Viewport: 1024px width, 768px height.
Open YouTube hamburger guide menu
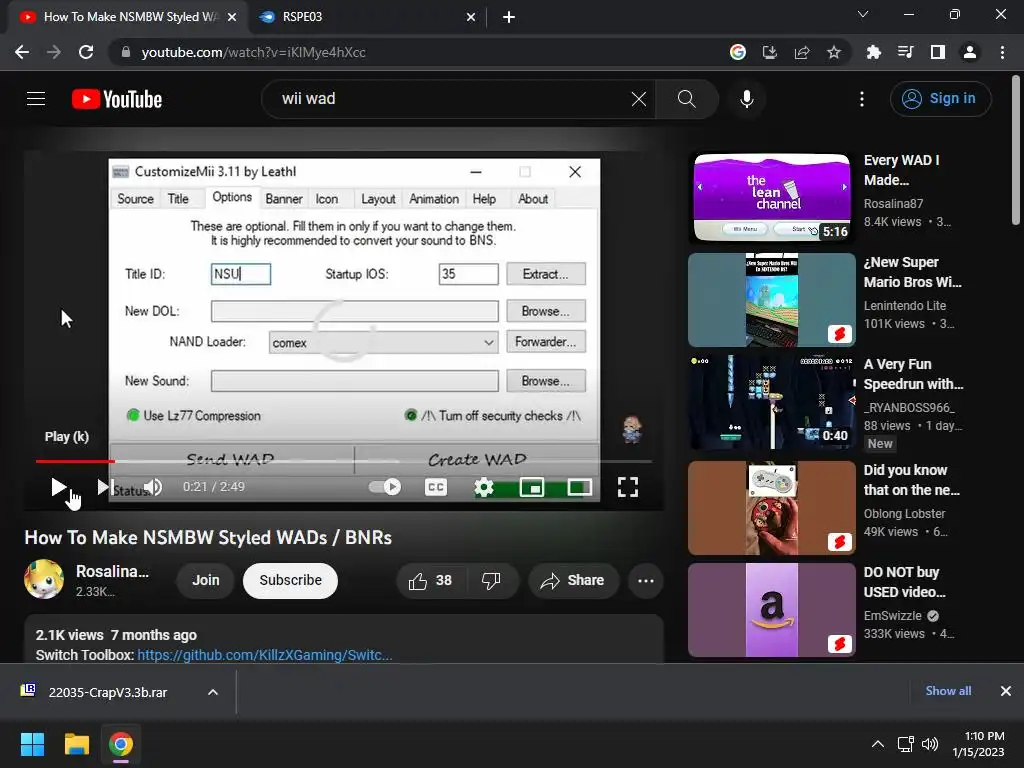pyautogui.click(x=36, y=99)
